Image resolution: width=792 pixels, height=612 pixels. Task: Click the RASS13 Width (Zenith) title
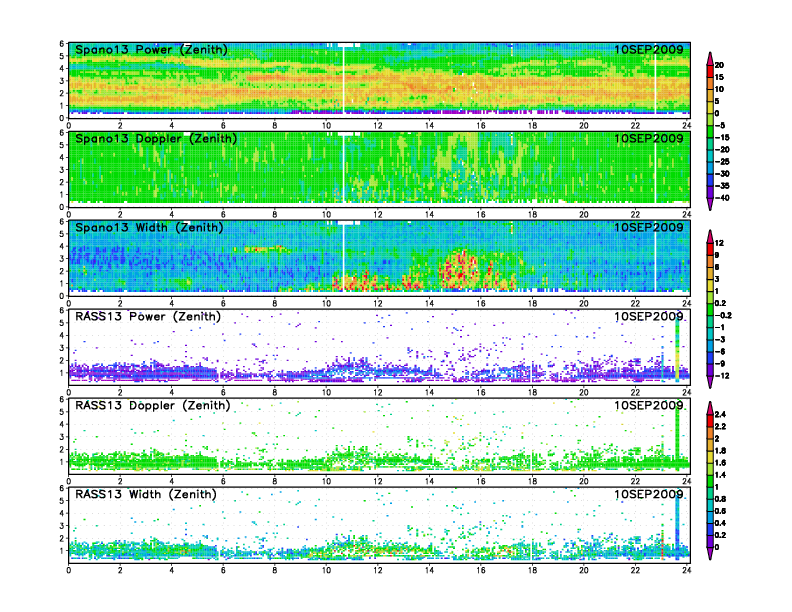tap(145, 494)
